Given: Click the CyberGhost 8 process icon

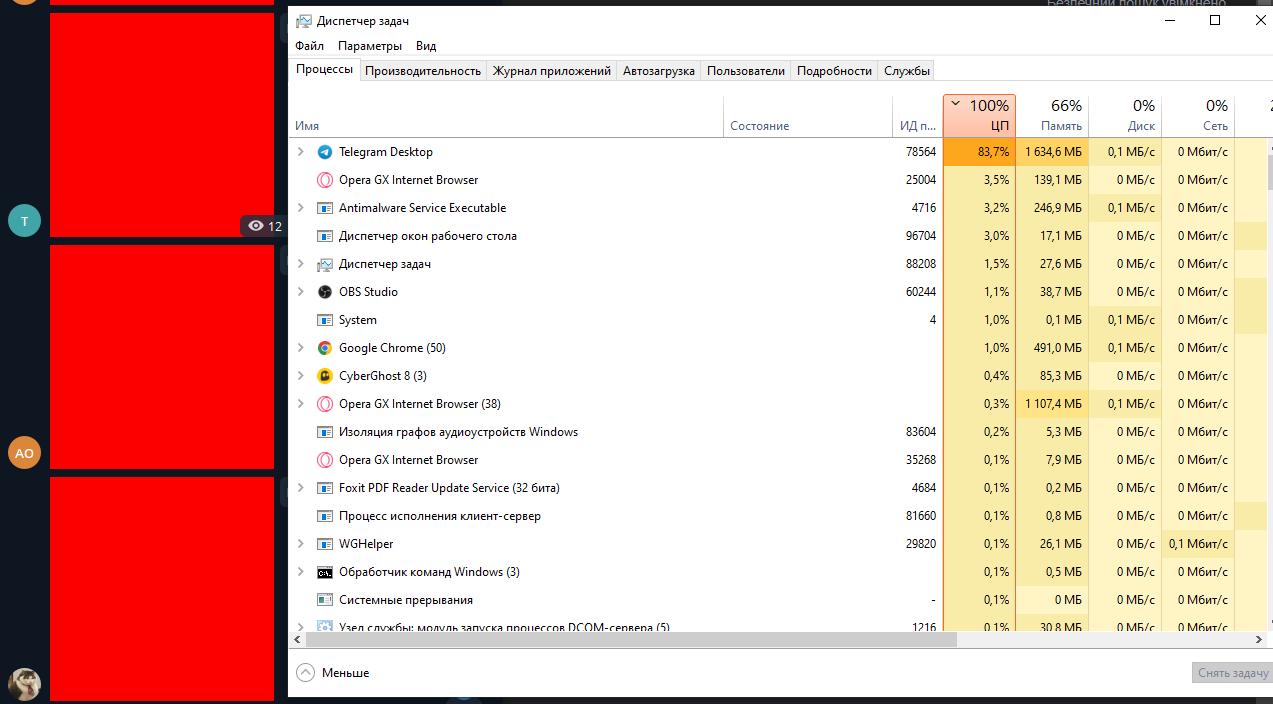Looking at the screenshot, I should point(324,376).
